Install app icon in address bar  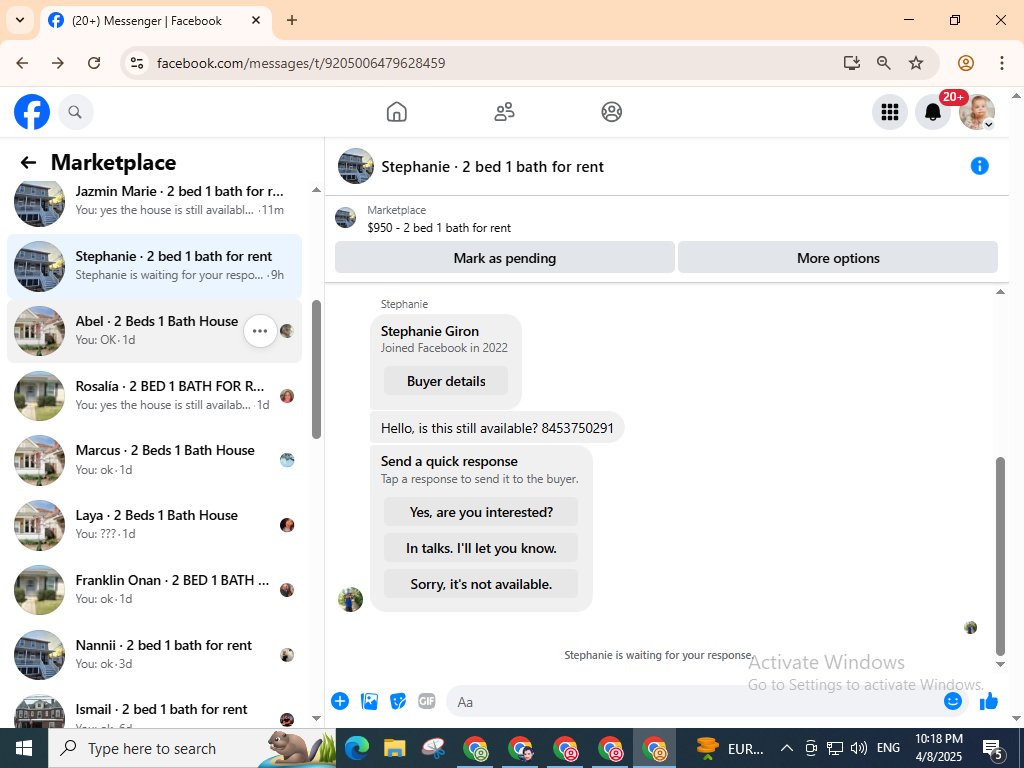(852, 63)
